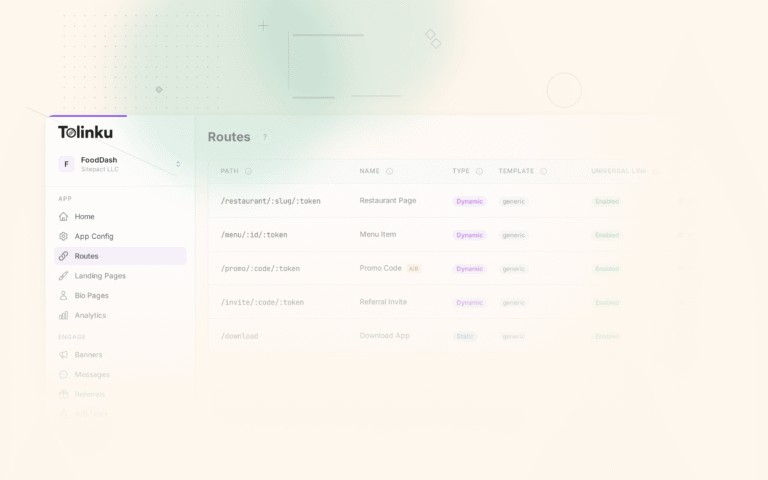Click the PATH column header
Screen dimensions: 768x480
[x=229, y=171]
